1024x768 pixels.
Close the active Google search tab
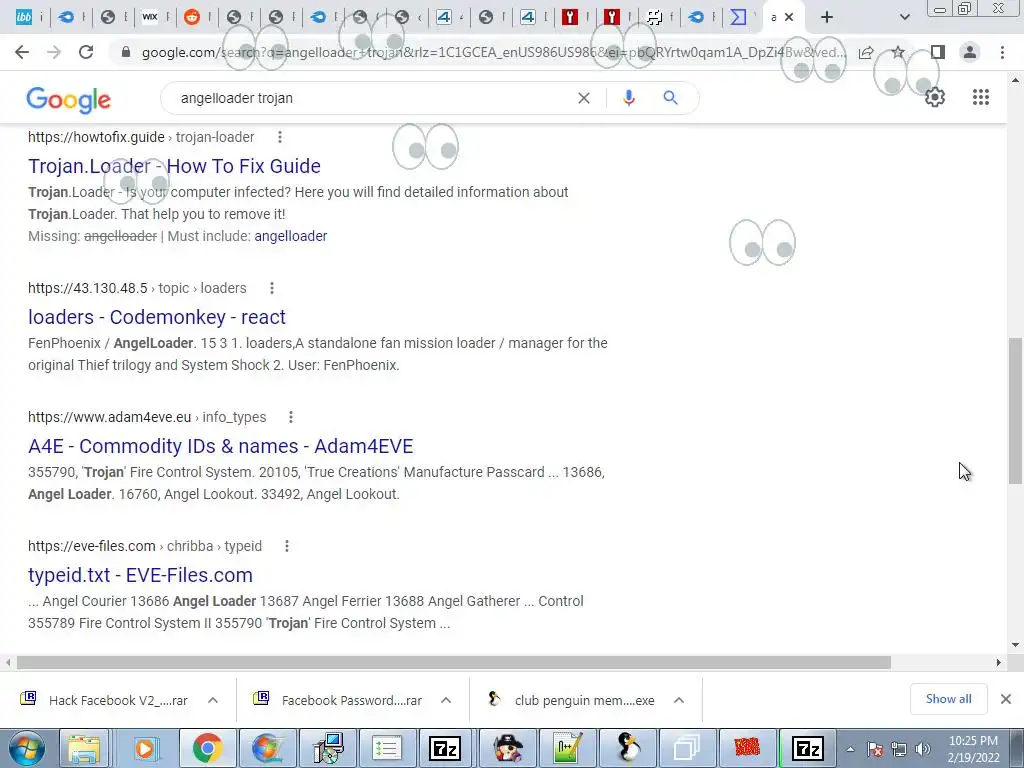[789, 17]
